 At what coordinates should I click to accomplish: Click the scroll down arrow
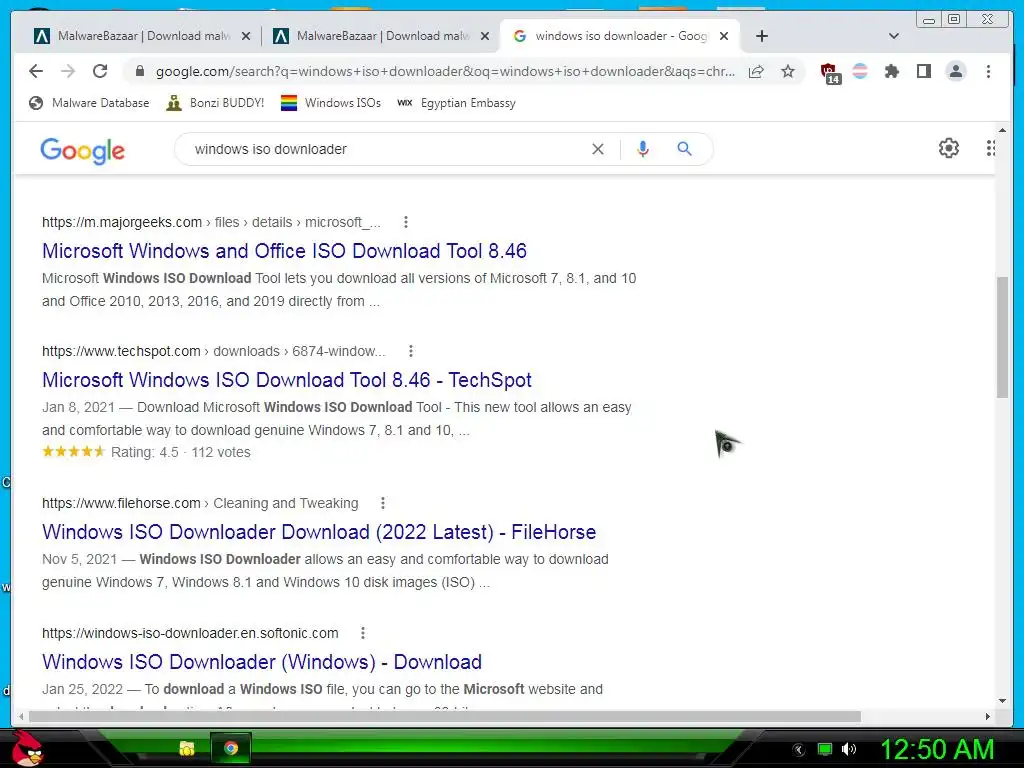pyautogui.click(x=1002, y=701)
